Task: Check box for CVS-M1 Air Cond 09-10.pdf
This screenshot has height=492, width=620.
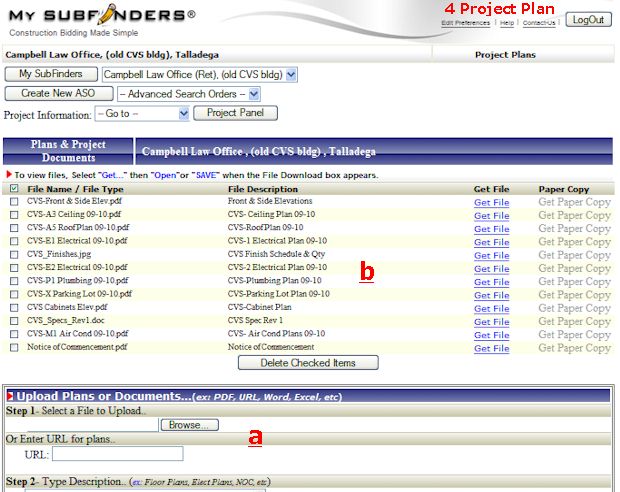Action: [14, 334]
